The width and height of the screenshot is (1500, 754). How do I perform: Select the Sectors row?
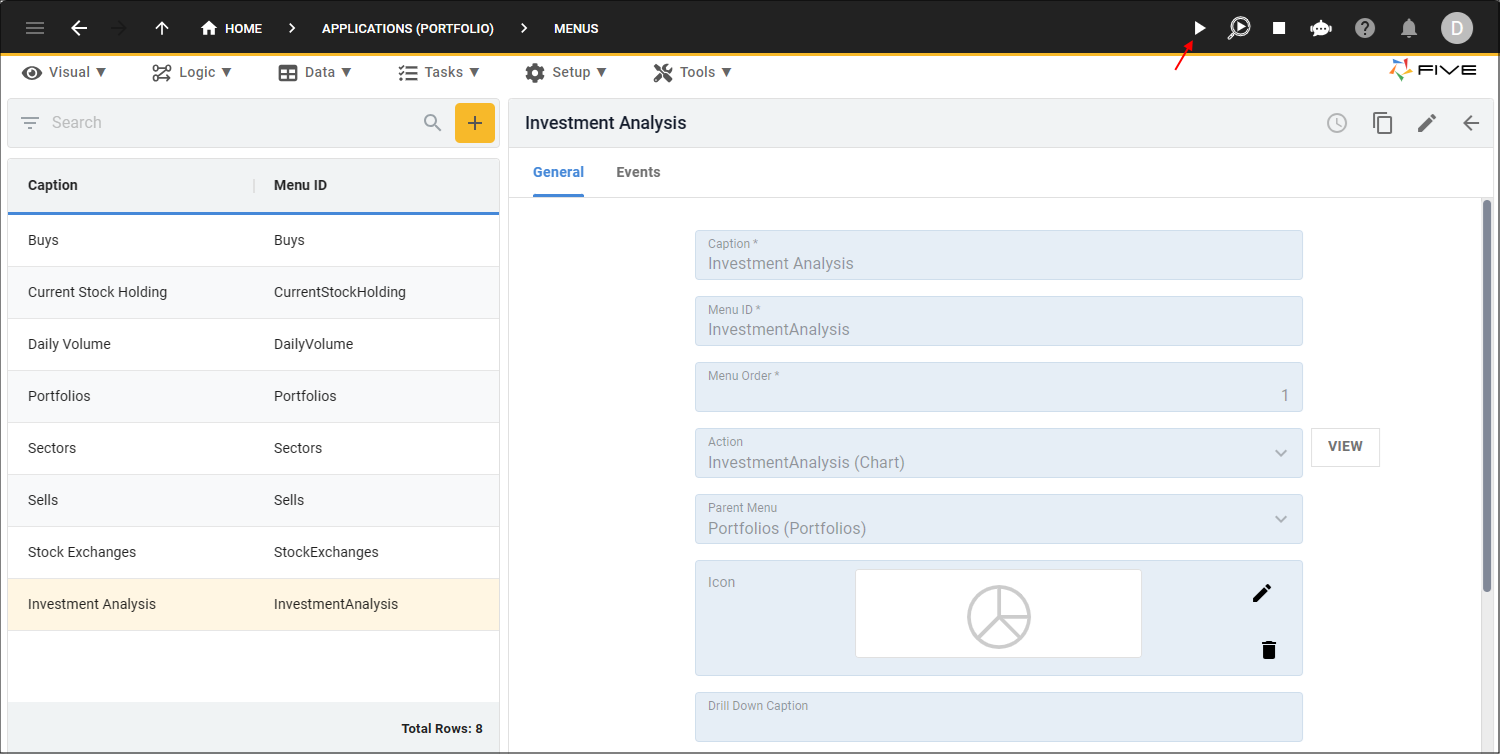tap(253, 448)
